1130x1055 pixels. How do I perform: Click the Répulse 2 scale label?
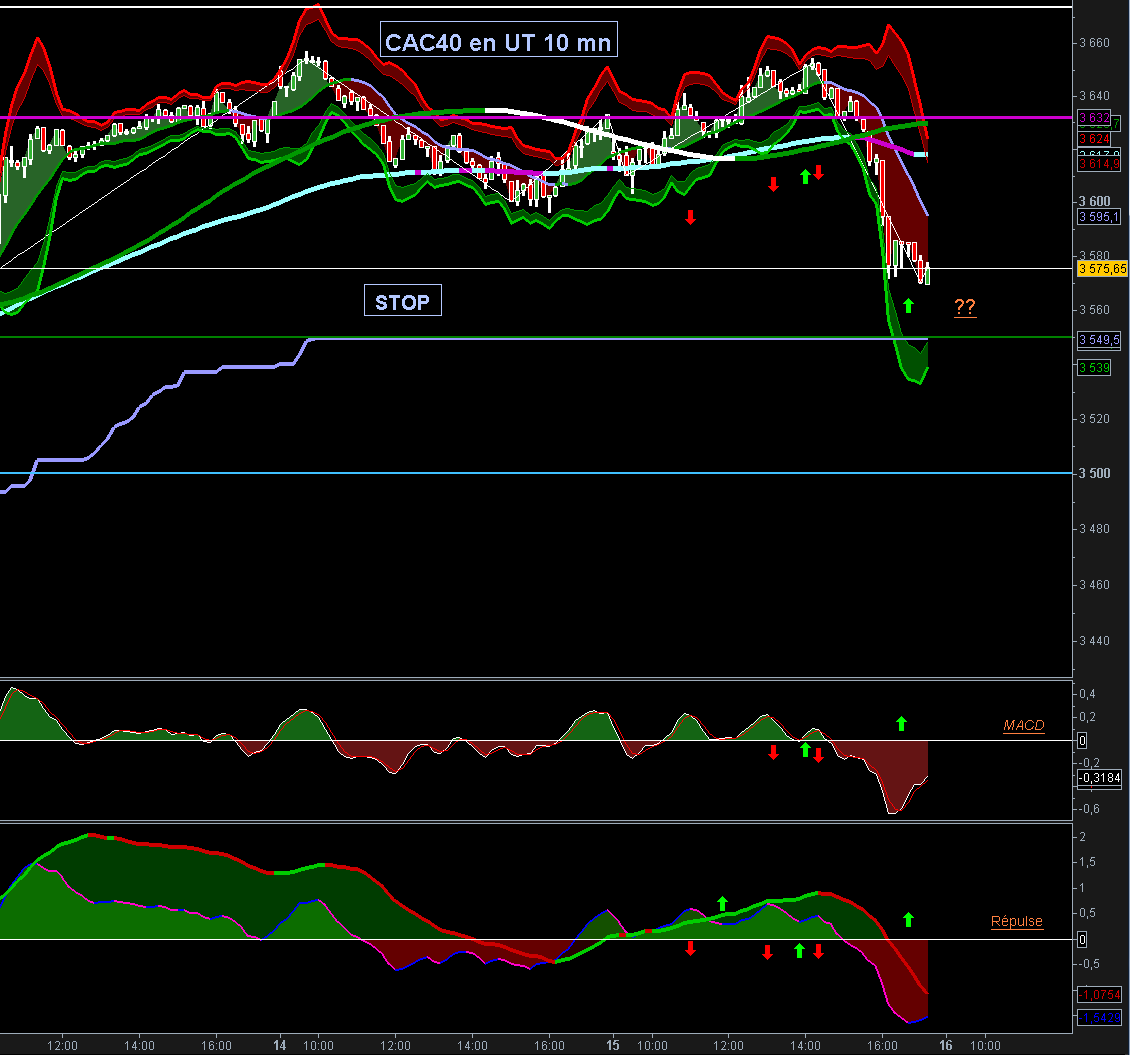1082,837
